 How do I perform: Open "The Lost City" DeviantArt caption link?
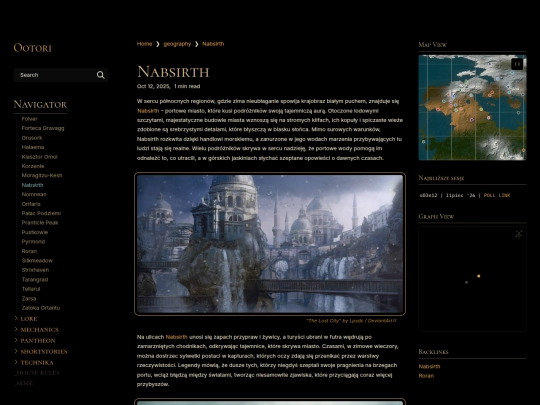pyautogui.click(x=350, y=321)
